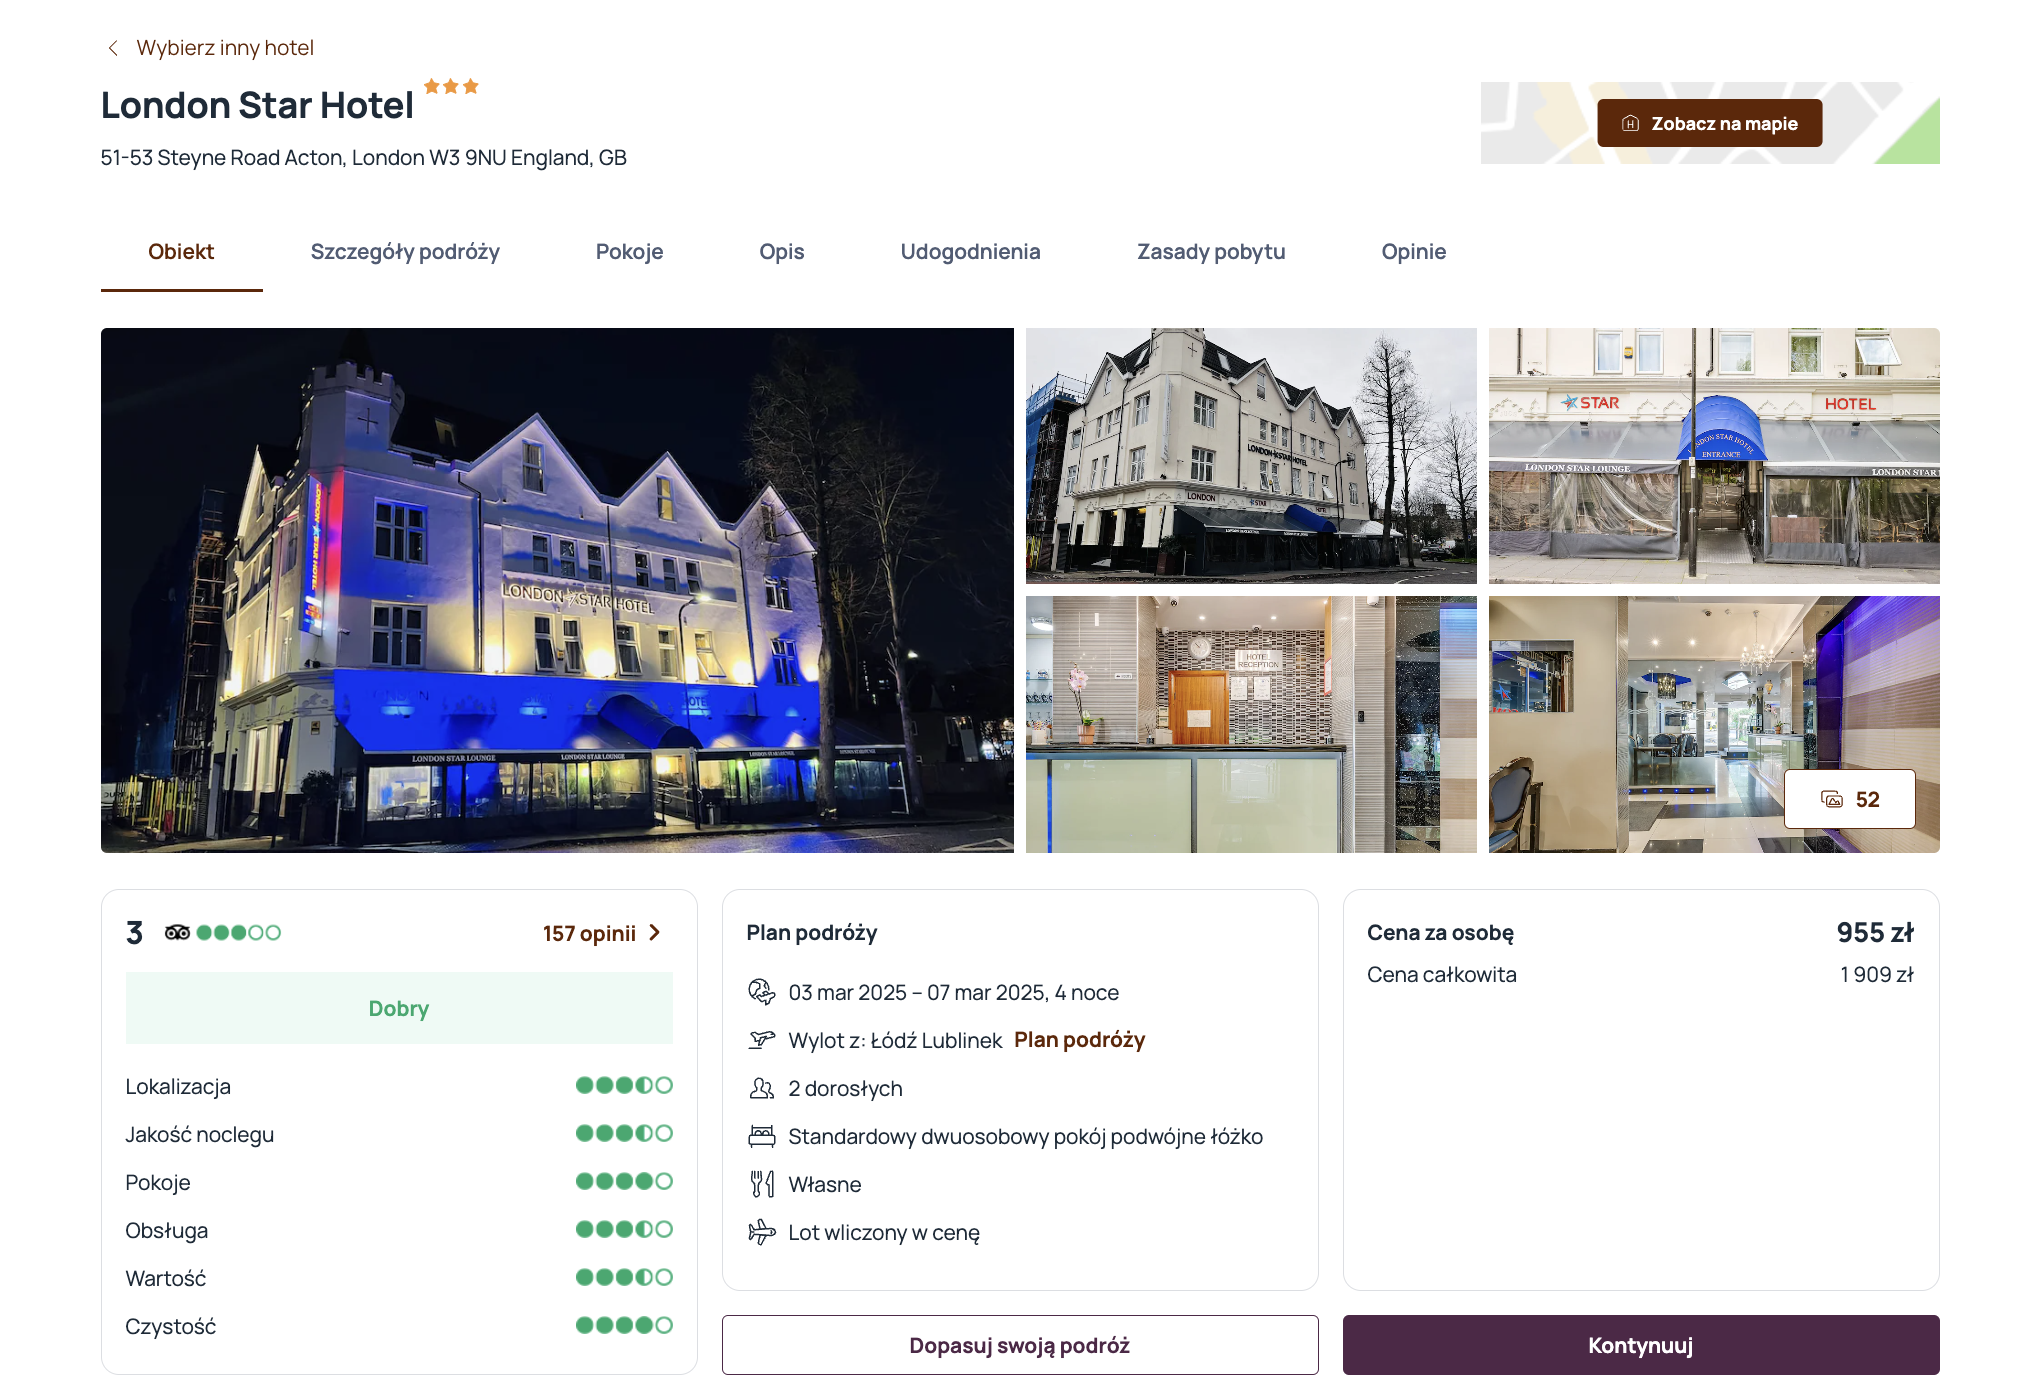Click the Jakość noclegu rating bubbles

[624, 1133]
